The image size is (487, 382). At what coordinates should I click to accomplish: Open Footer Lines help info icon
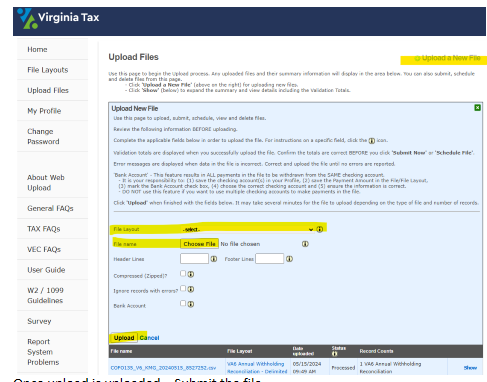click(289, 259)
